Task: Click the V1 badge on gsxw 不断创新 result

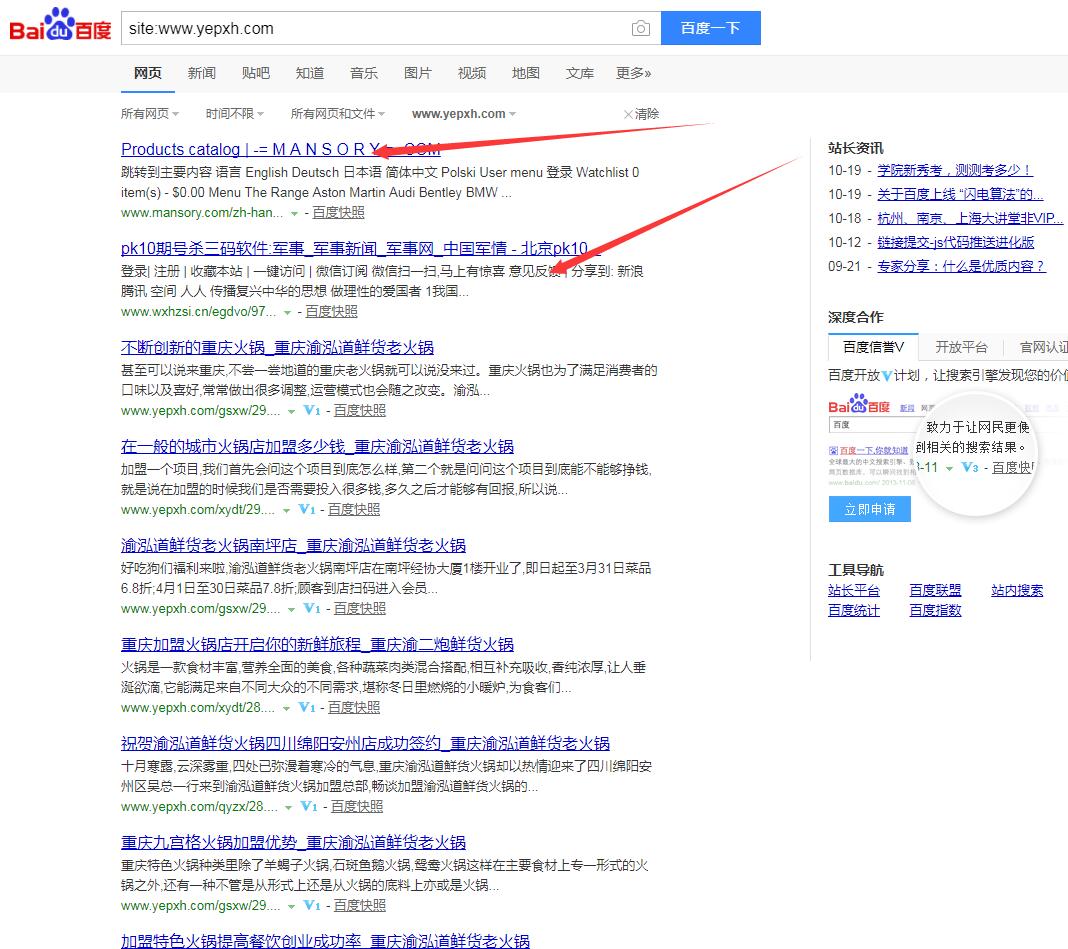Action: [x=311, y=410]
